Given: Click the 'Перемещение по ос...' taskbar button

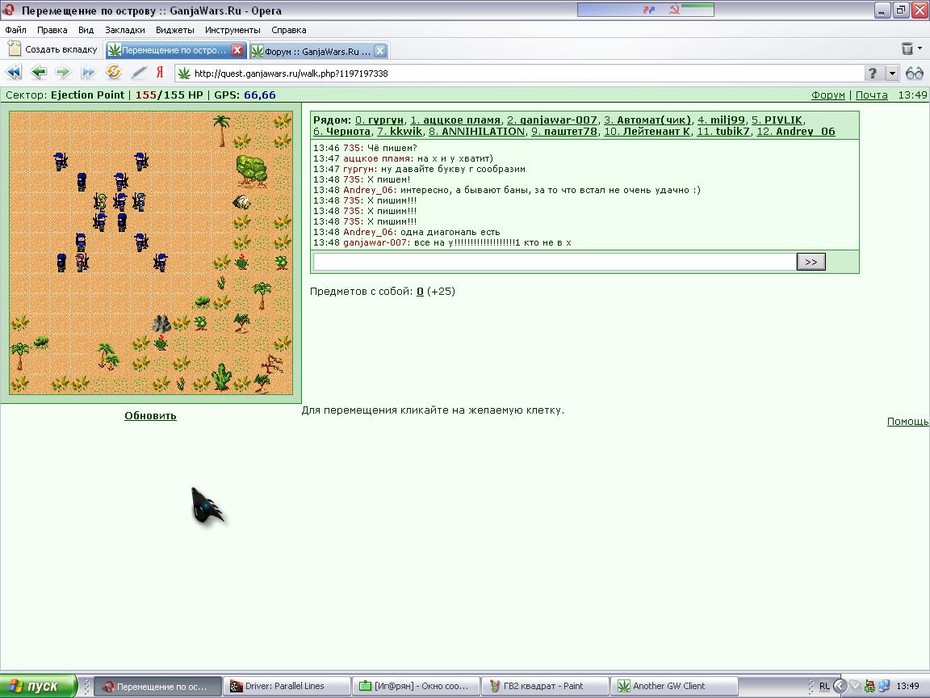Looking at the screenshot, I should click(158, 686).
